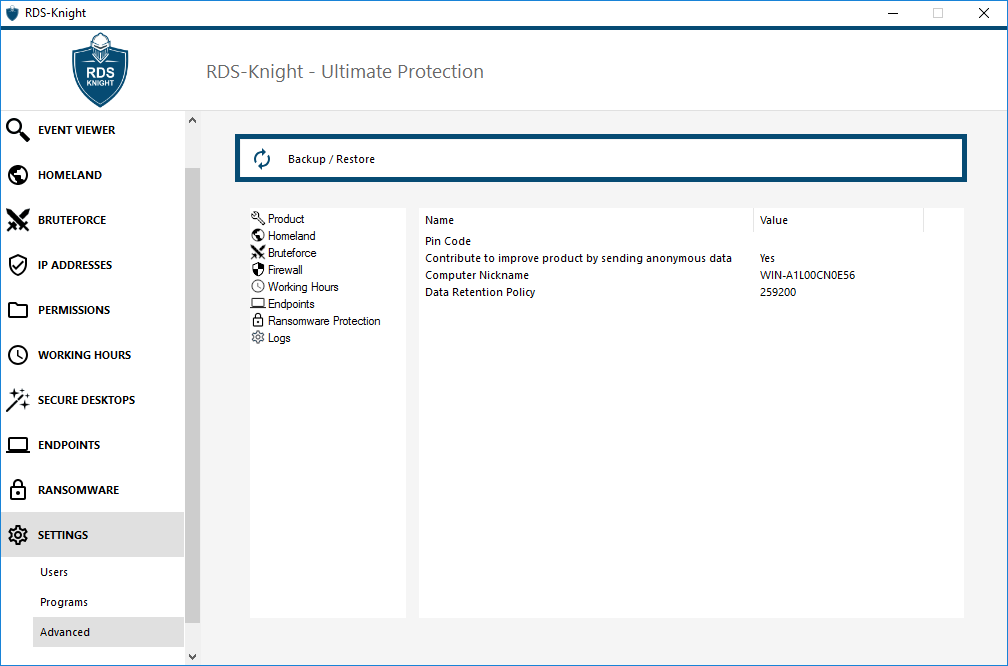Select Firewall in the settings category list
This screenshot has height=666, width=1008.
pos(285,270)
